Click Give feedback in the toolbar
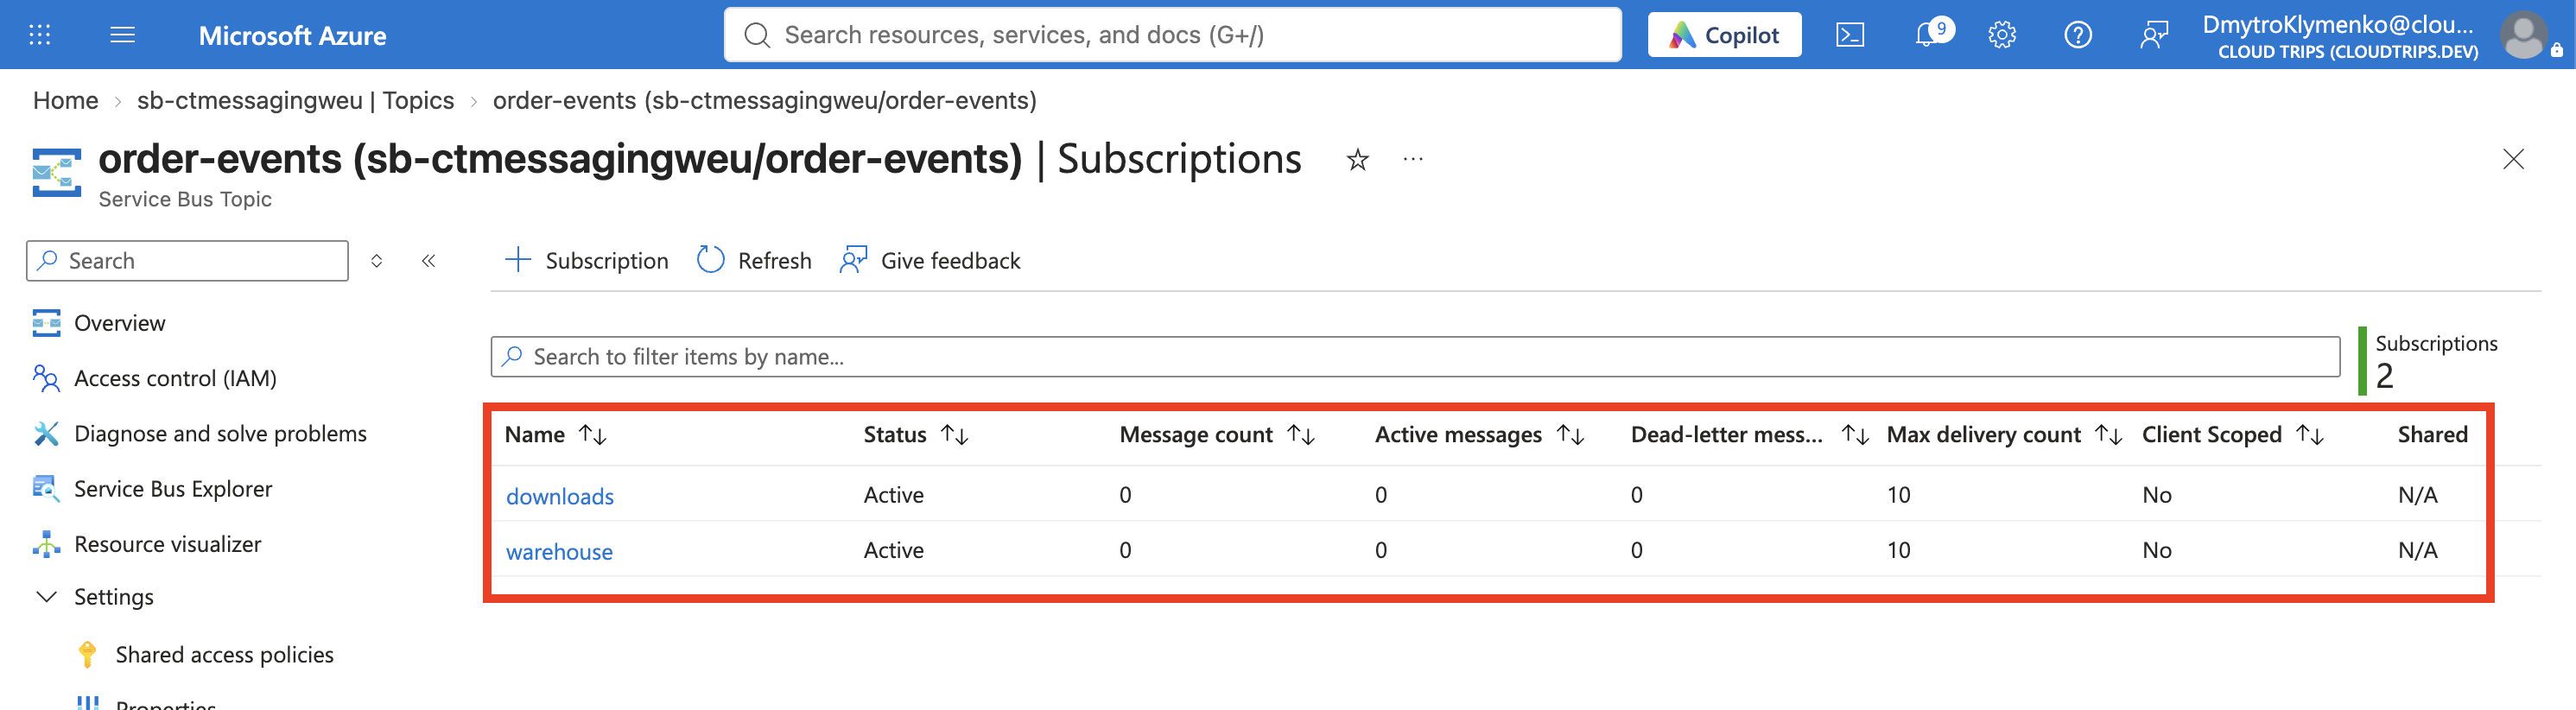The image size is (2576, 710). (930, 261)
